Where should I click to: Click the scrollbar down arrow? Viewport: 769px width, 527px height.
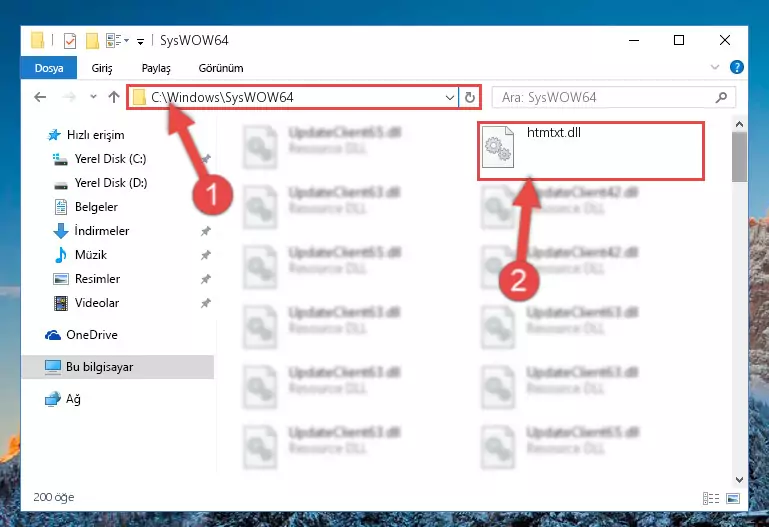point(739,479)
